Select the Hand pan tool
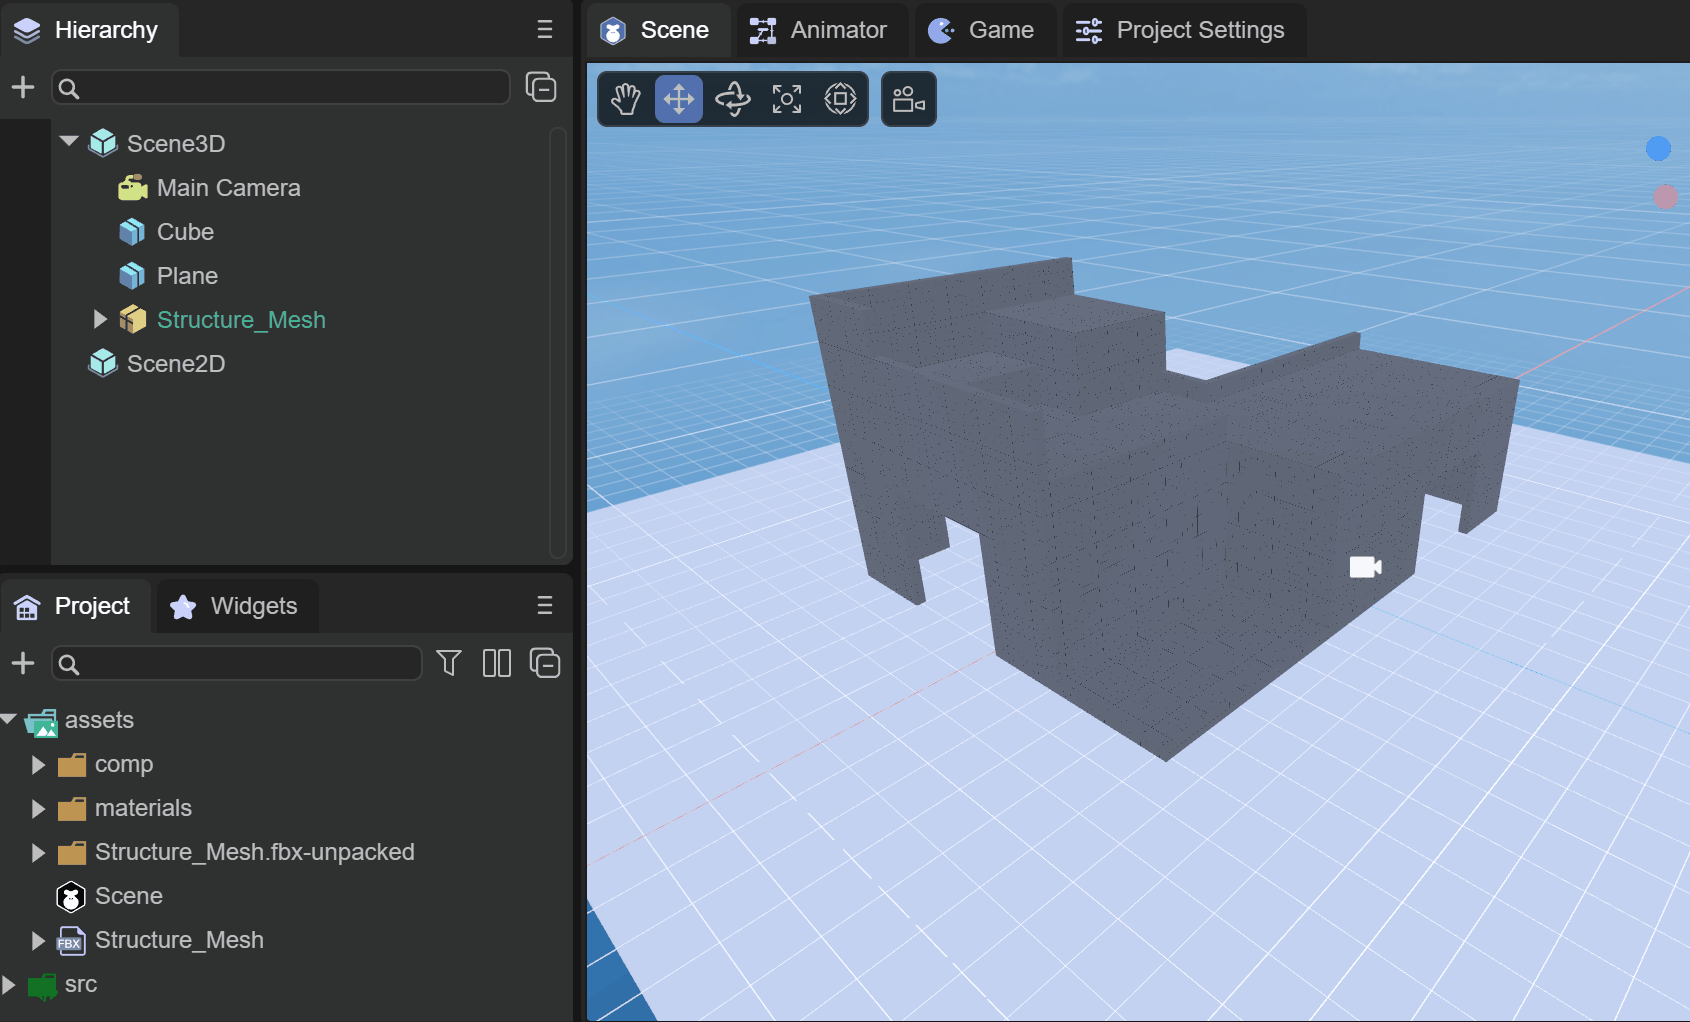 point(626,99)
